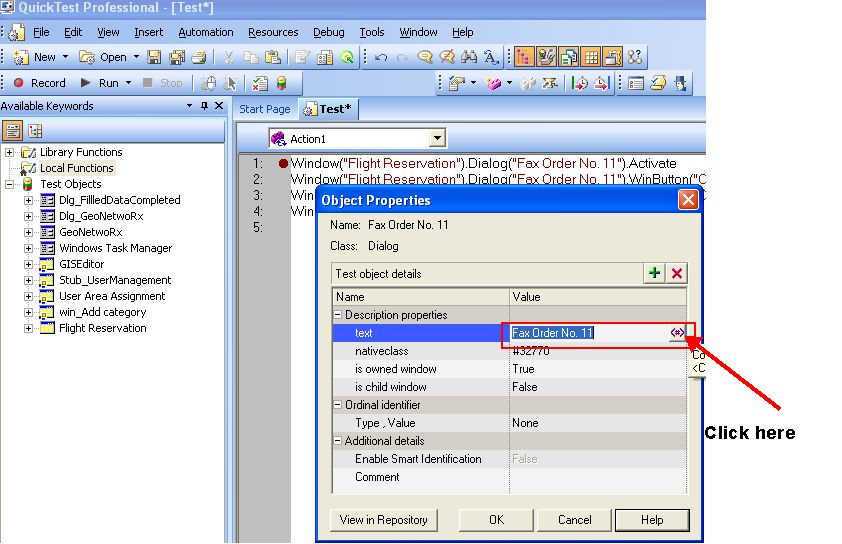Click the View in Repository button
This screenshot has height=544, width=842.
383,520
